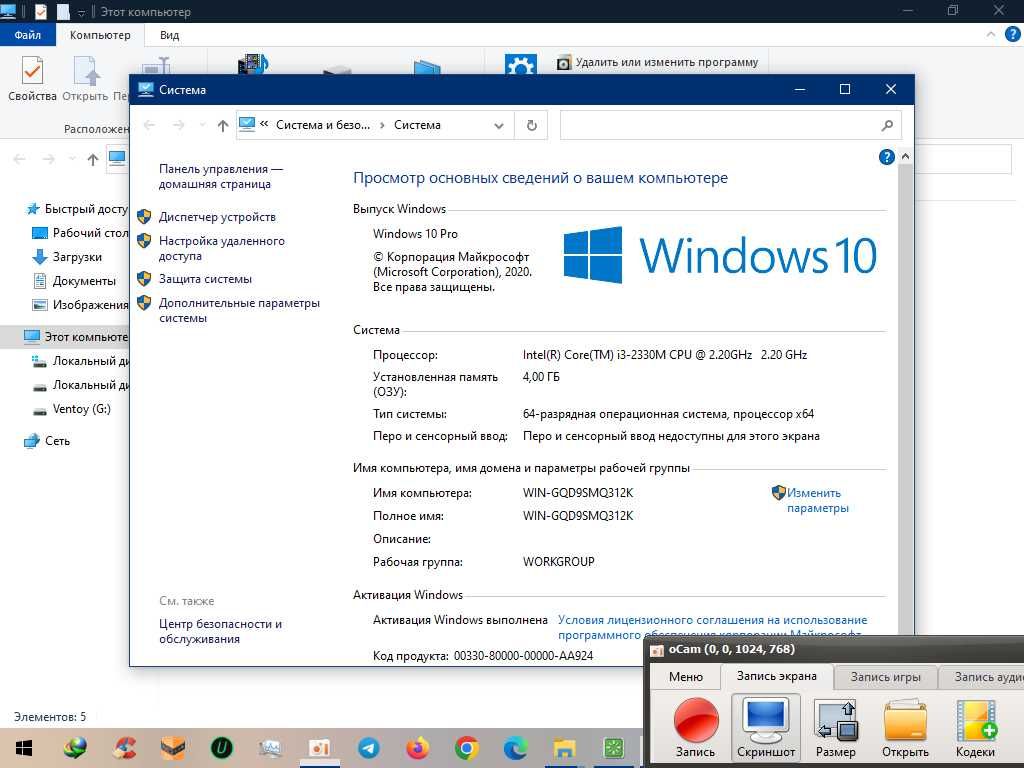The height and width of the screenshot is (768, 1024).
Task: Open help in the Система window
Action: [x=886, y=157]
